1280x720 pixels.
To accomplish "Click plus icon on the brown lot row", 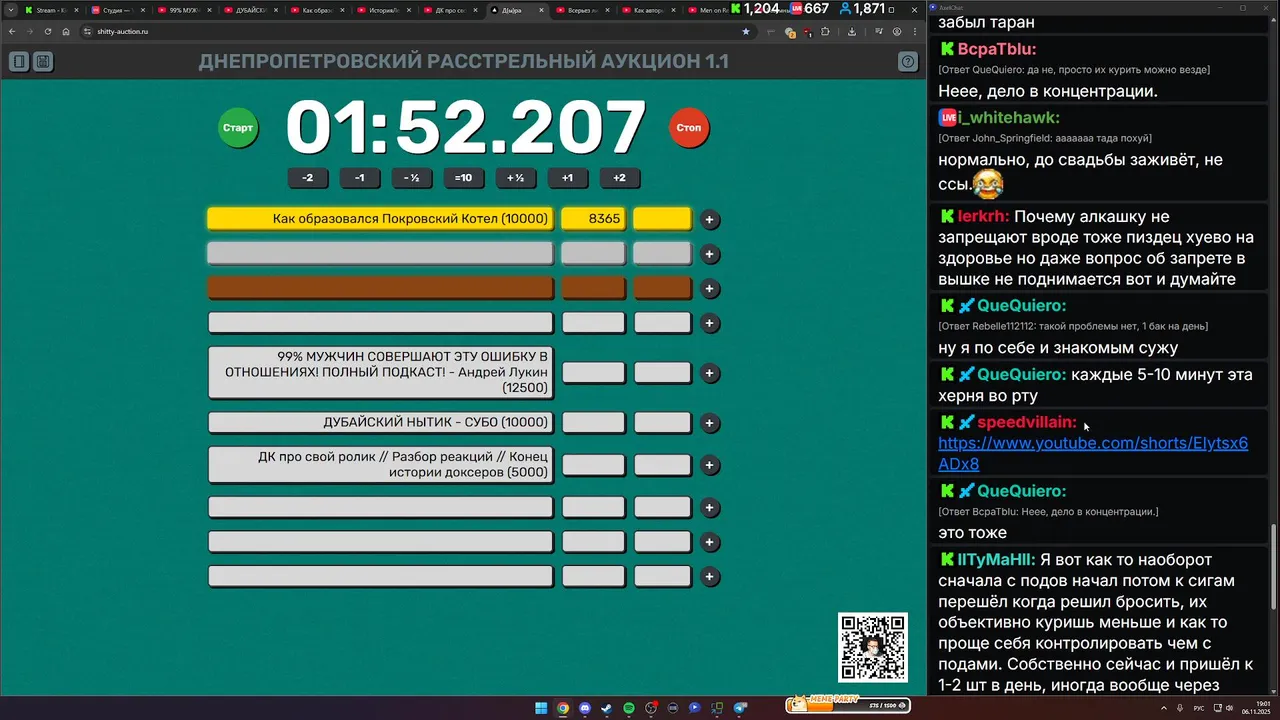I will click(x=710, y=289).
